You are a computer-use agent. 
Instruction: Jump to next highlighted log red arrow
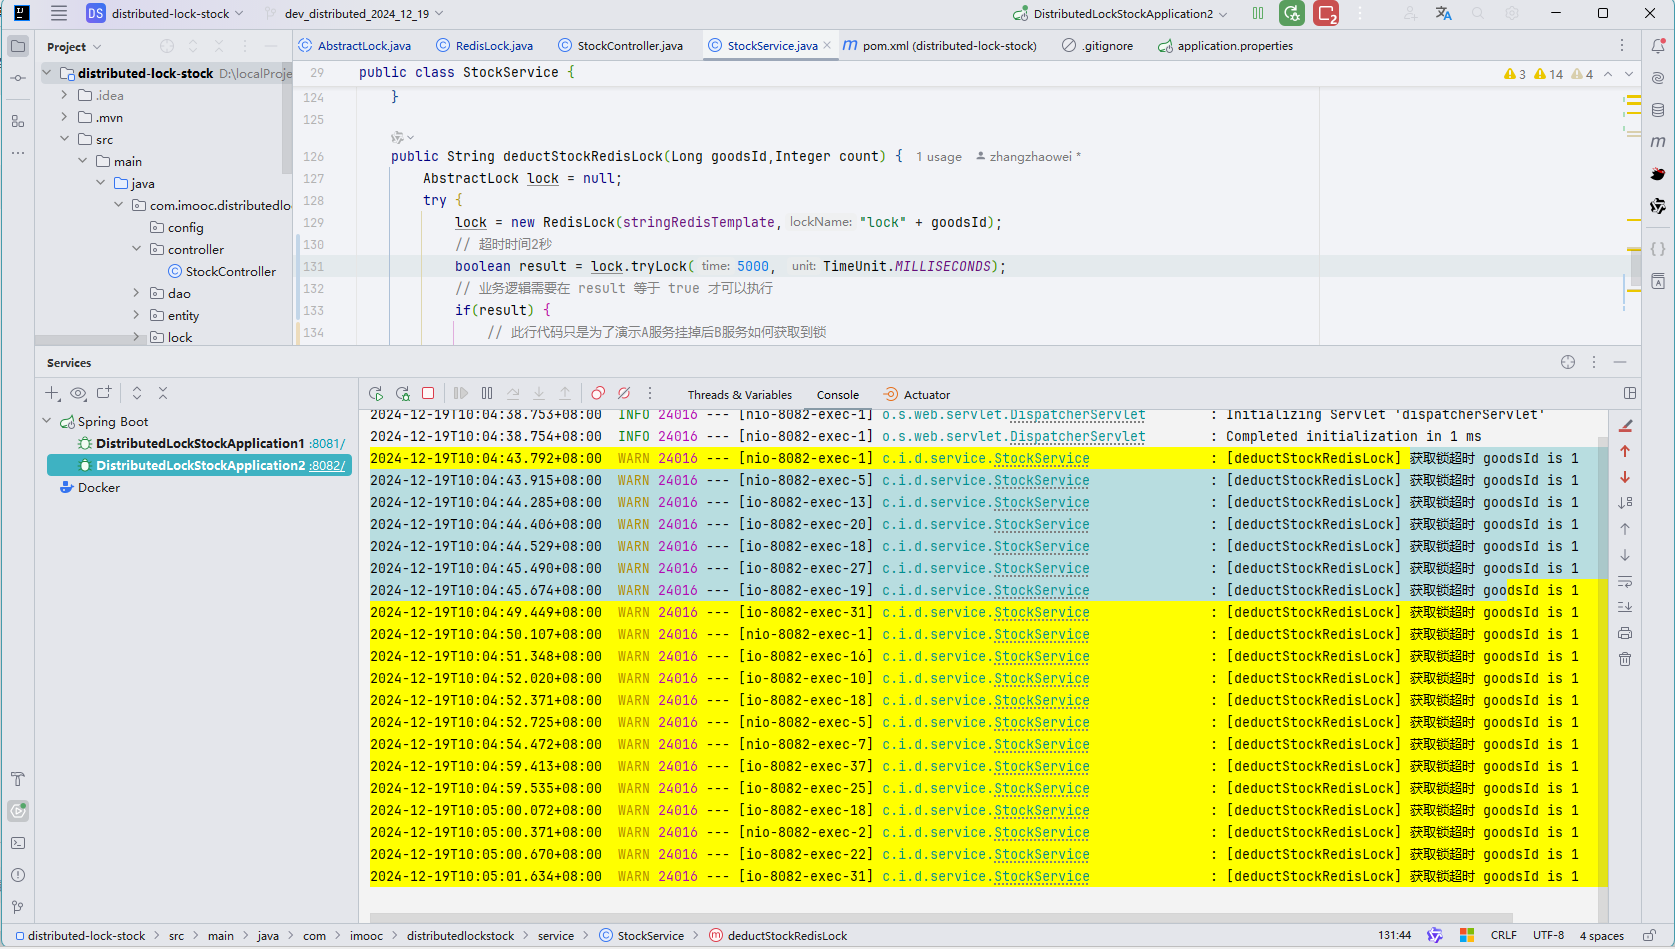tap(1625, 477)
